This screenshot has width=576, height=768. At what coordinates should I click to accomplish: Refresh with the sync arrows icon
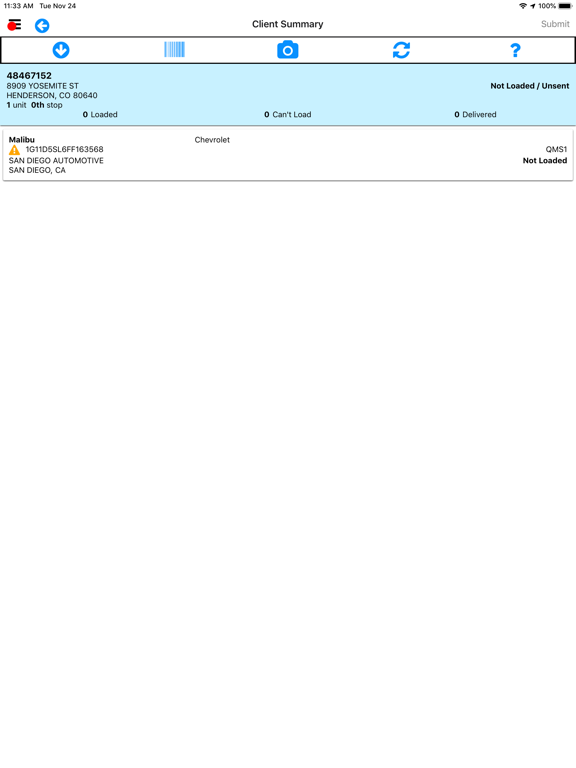(x=401, y=50)
